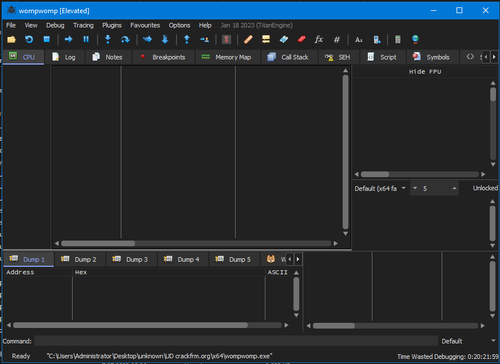Check for updates via the globe icon
Screen dimensions: 500x364
point(415,39)
